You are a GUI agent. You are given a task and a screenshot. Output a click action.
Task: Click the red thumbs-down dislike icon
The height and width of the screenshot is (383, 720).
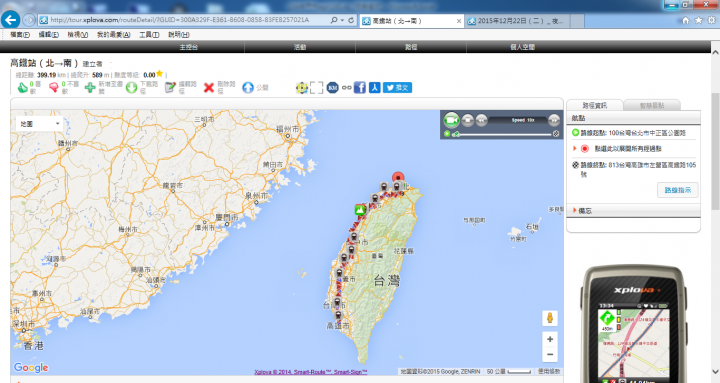[x=54, y=87]
